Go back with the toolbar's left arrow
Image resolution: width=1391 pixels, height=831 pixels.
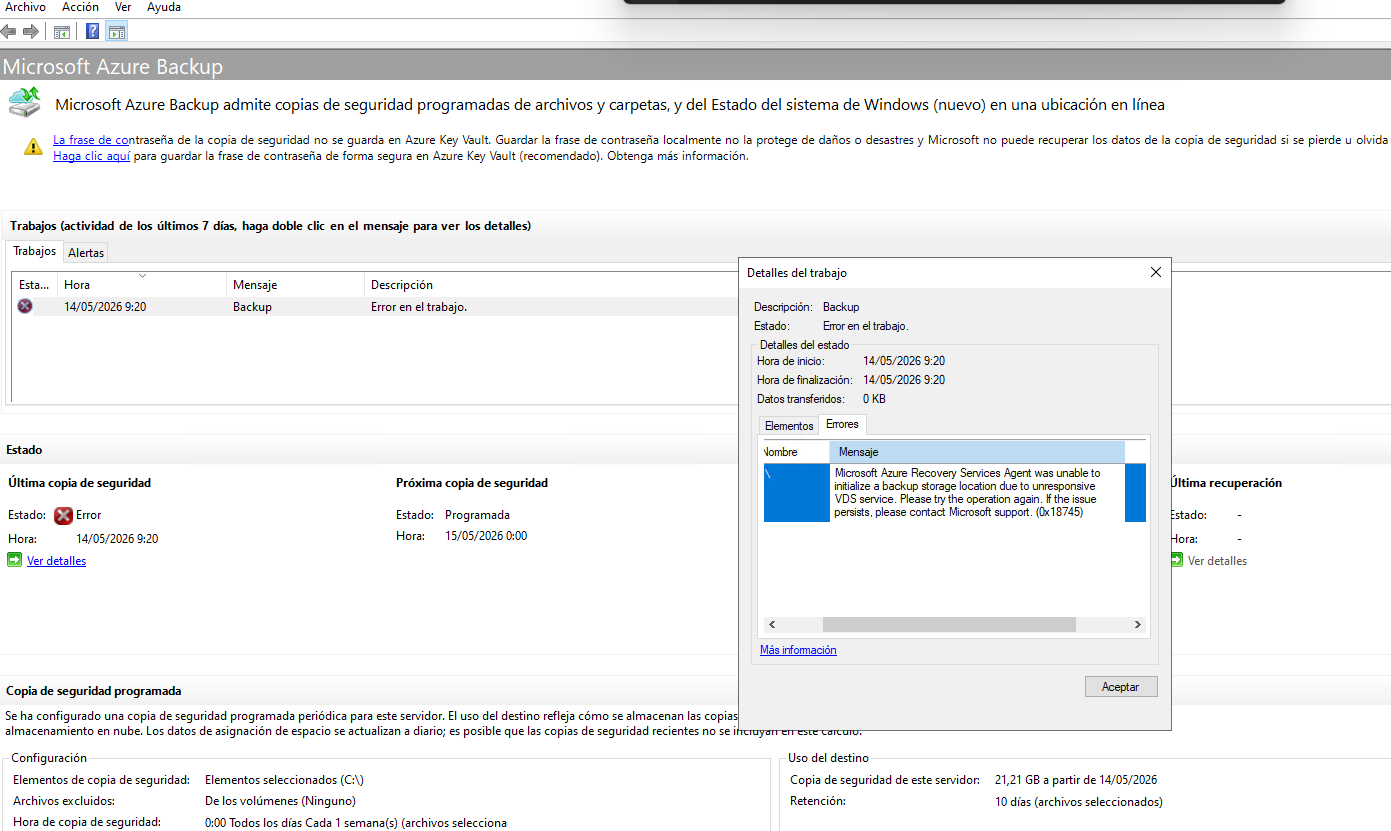click(9, 31)
